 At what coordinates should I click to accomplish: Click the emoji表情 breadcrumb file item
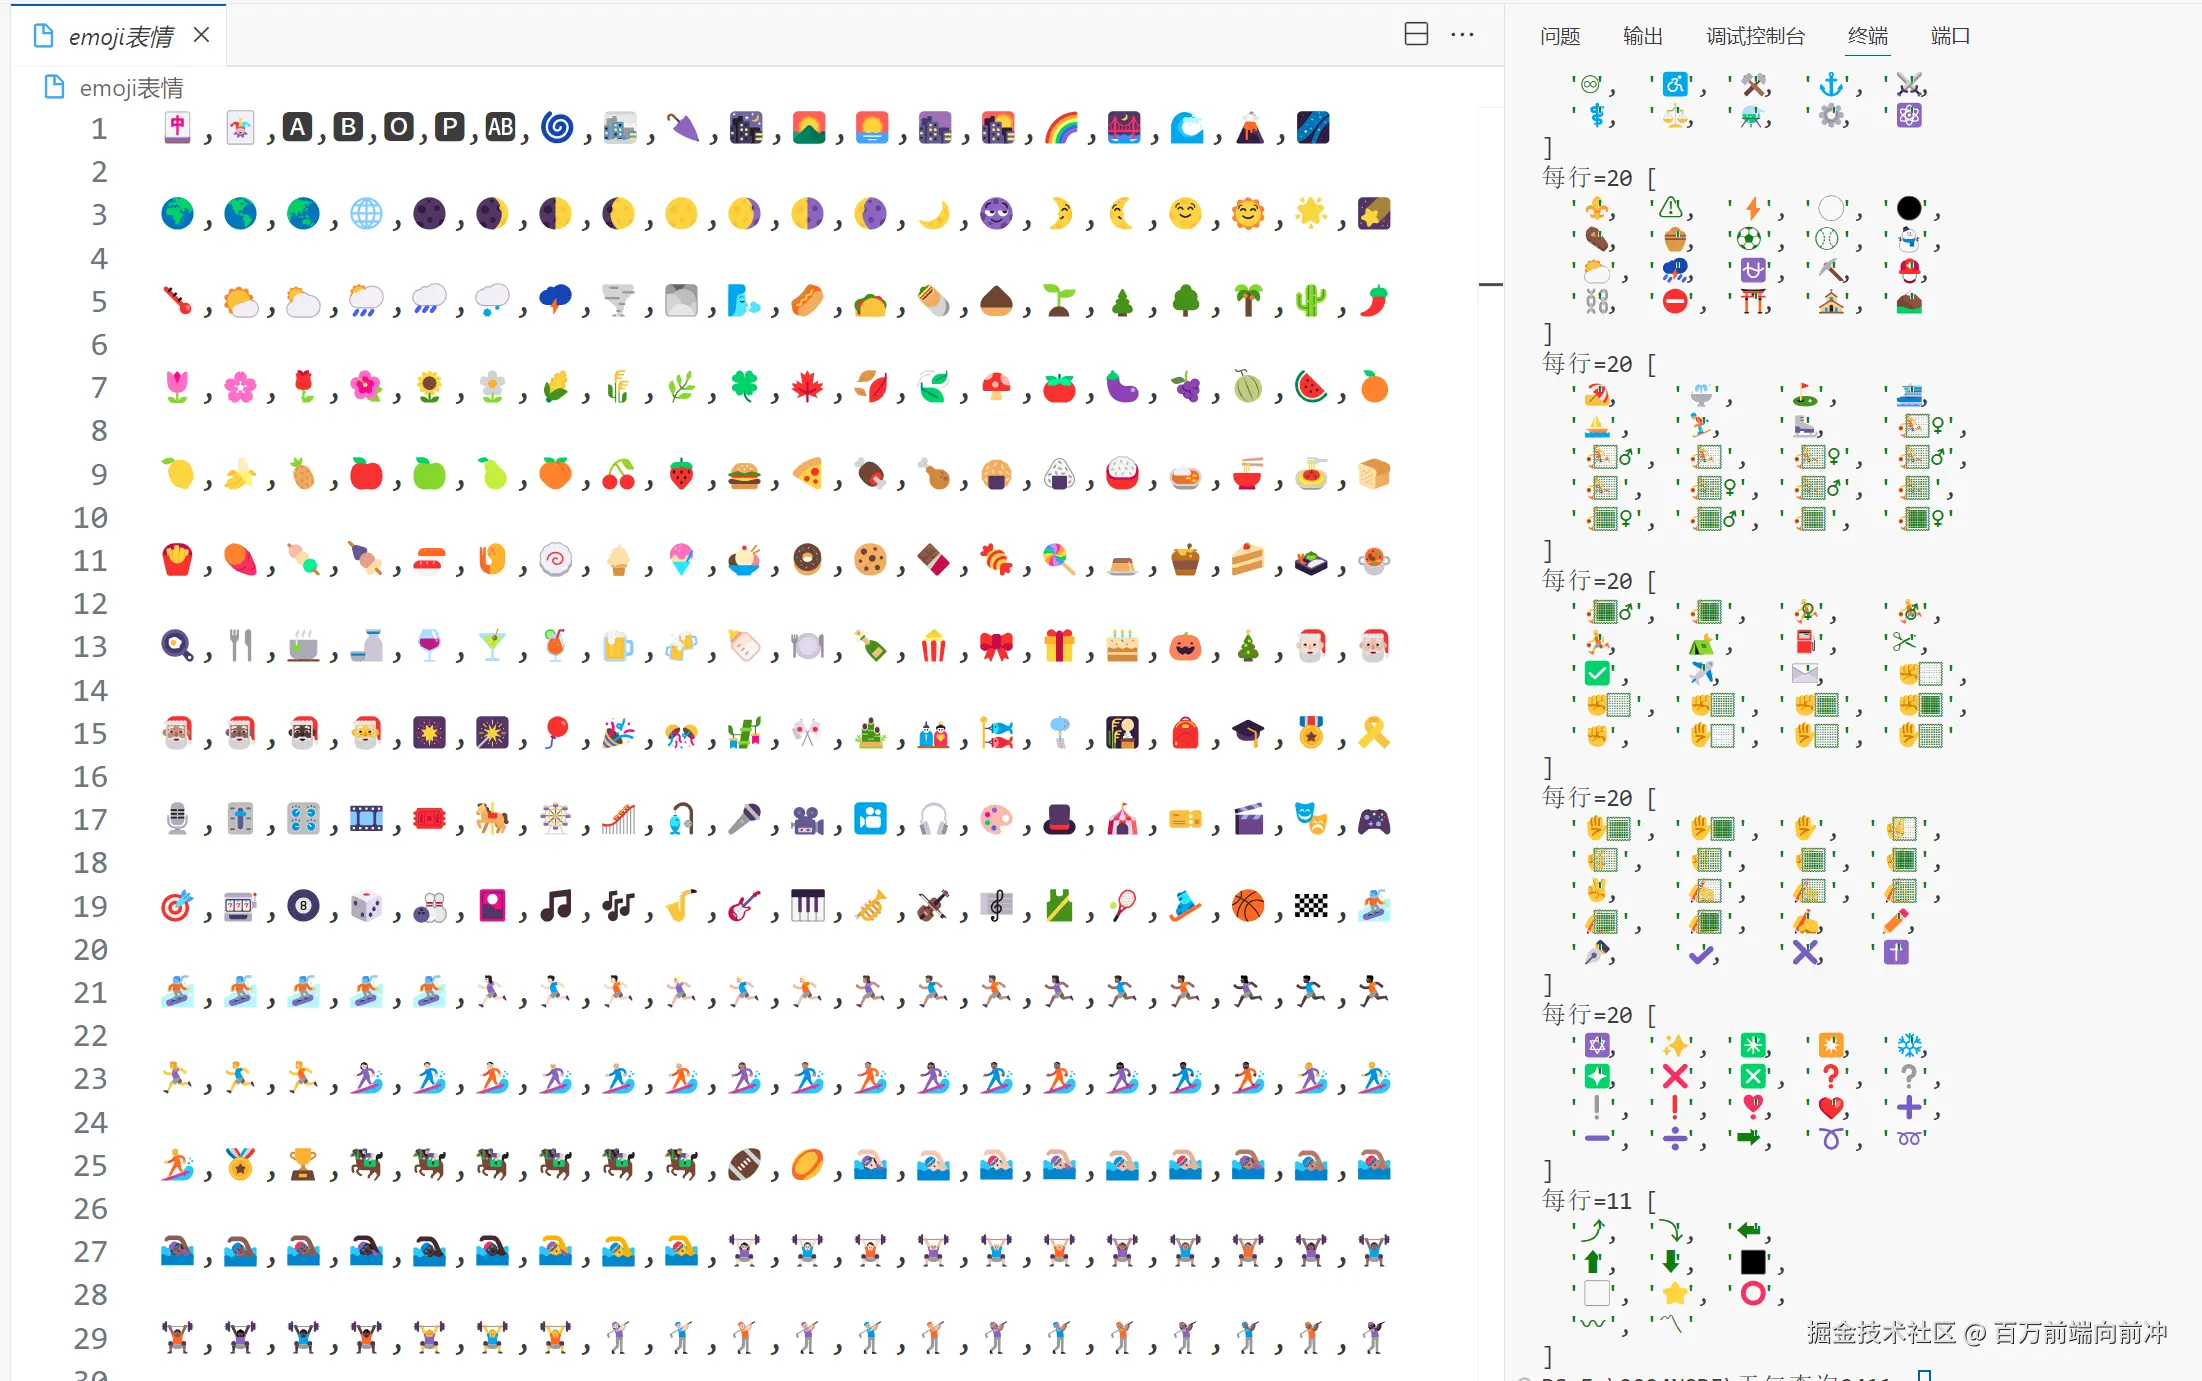pos(130,88)
